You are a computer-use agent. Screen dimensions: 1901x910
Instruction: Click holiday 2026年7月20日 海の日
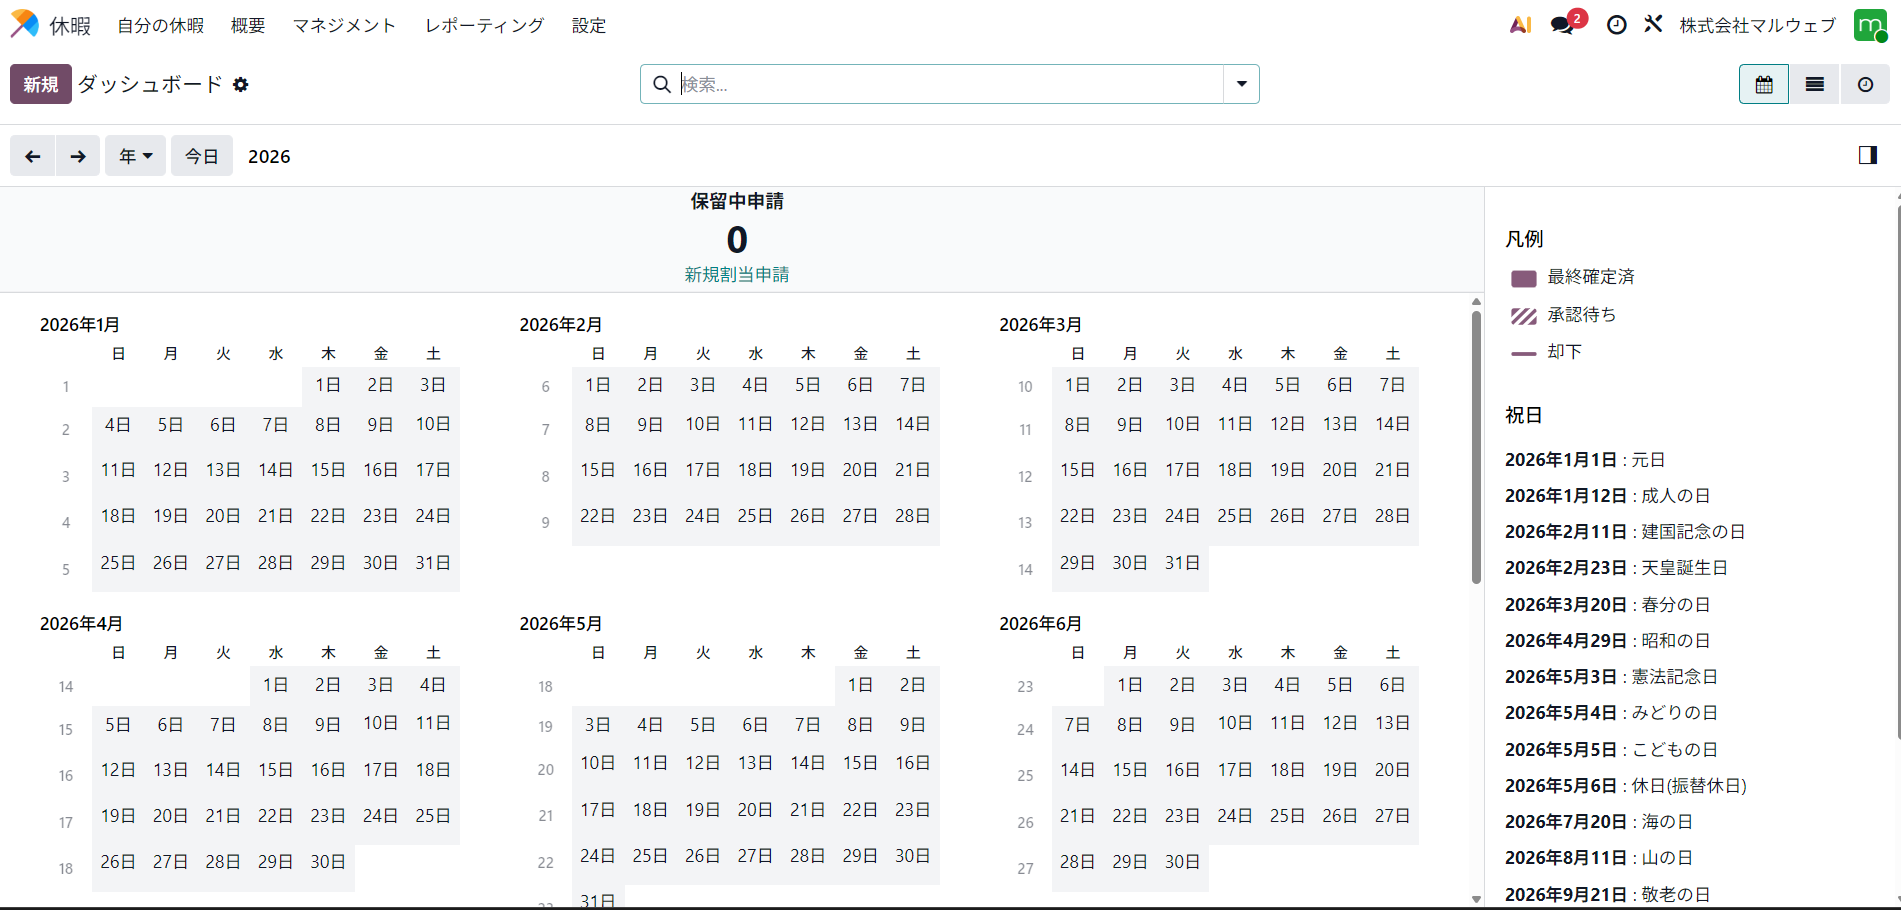pos(1598,822)
